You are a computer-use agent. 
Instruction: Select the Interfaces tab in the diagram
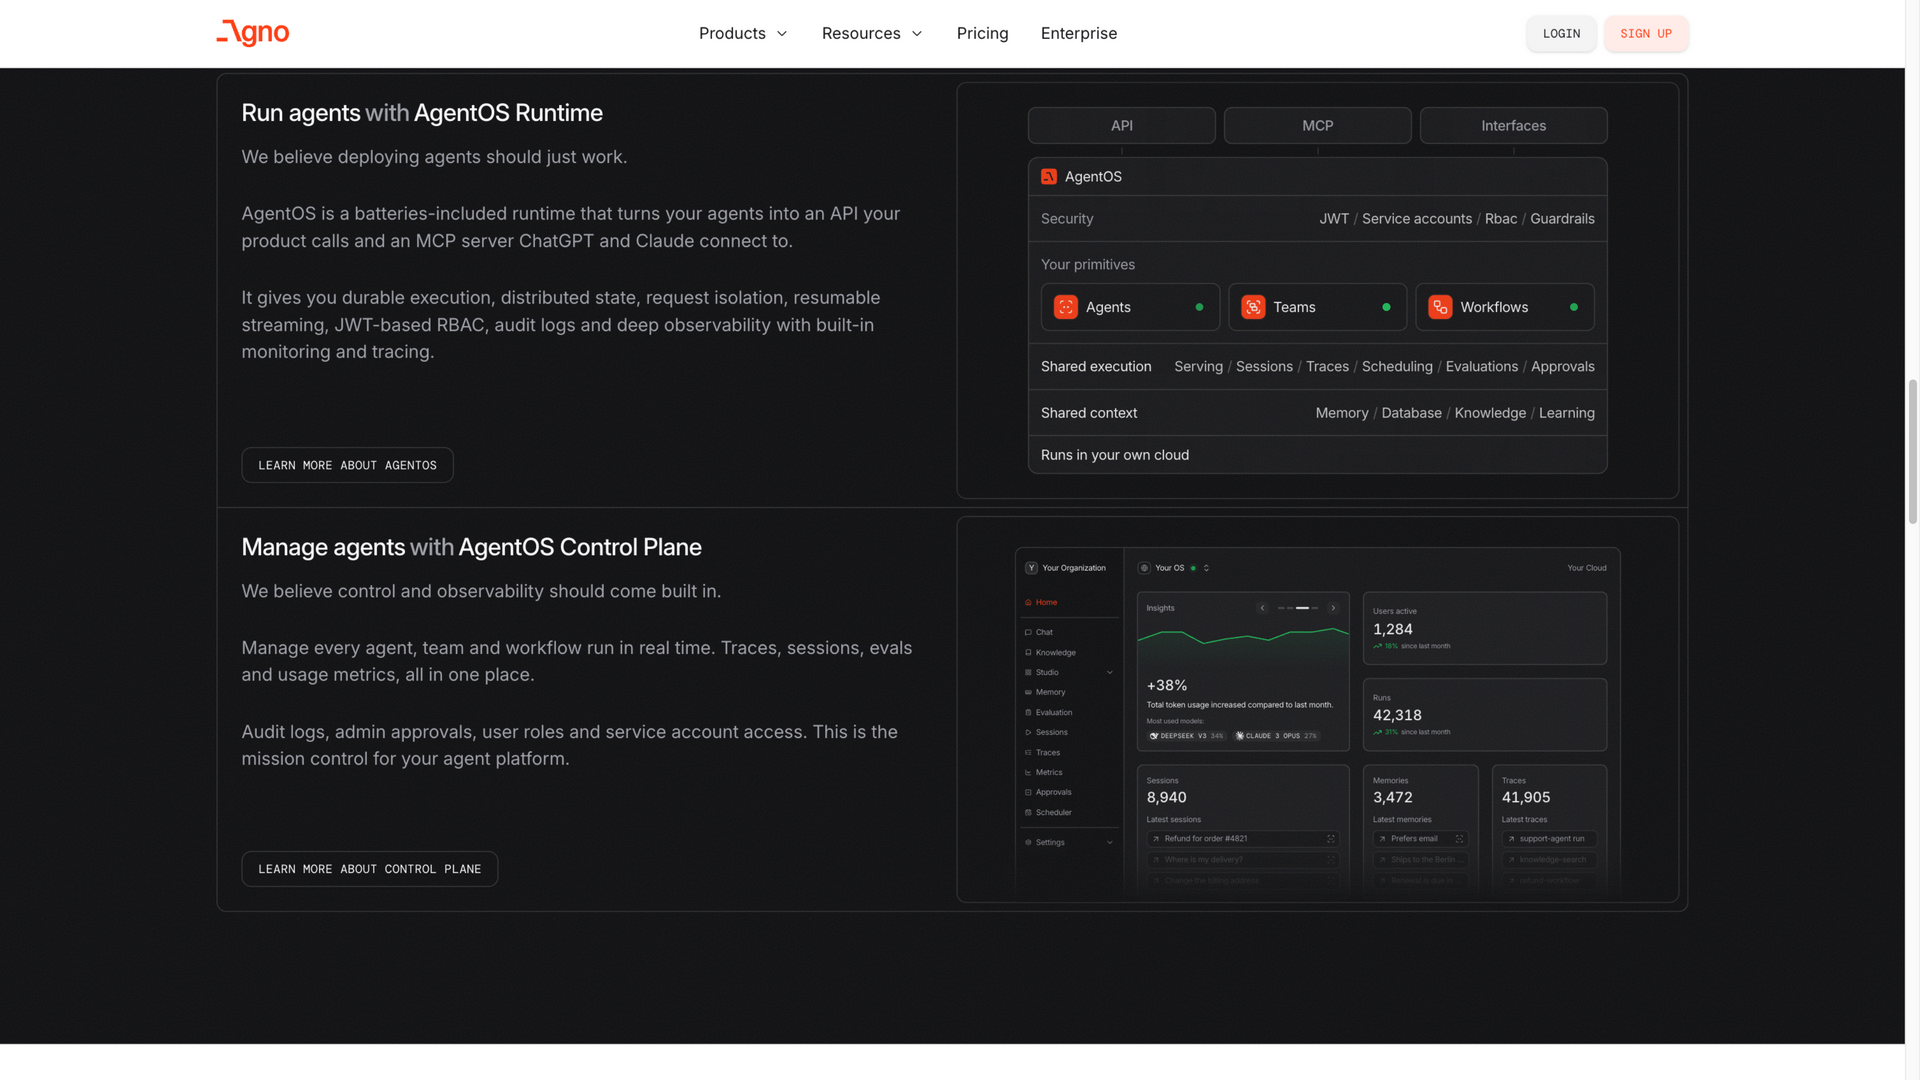(1513, 125)
